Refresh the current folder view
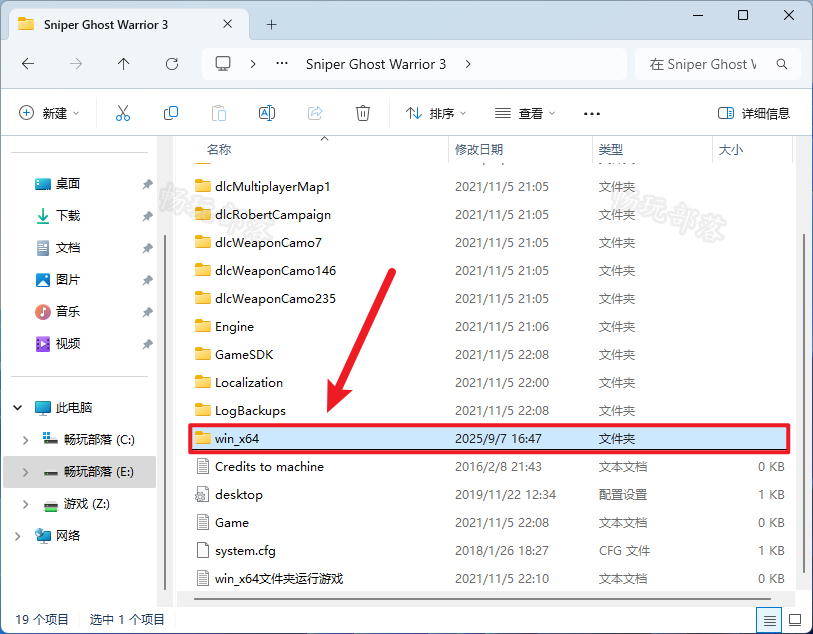 [x=172, y=64]
